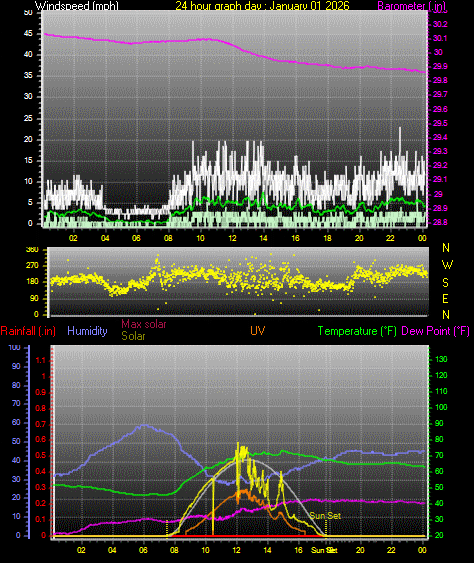Click the '30.2' barometer axis value
The height and width of the screenshot is (563, 474).
click(440, 24)
